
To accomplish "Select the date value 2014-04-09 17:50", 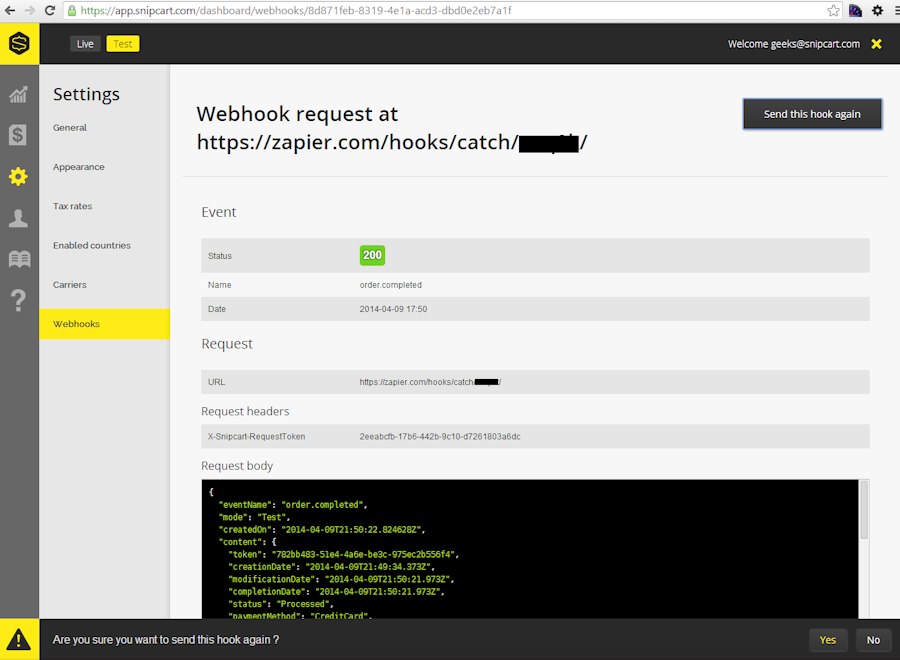I will coord(393,309).
